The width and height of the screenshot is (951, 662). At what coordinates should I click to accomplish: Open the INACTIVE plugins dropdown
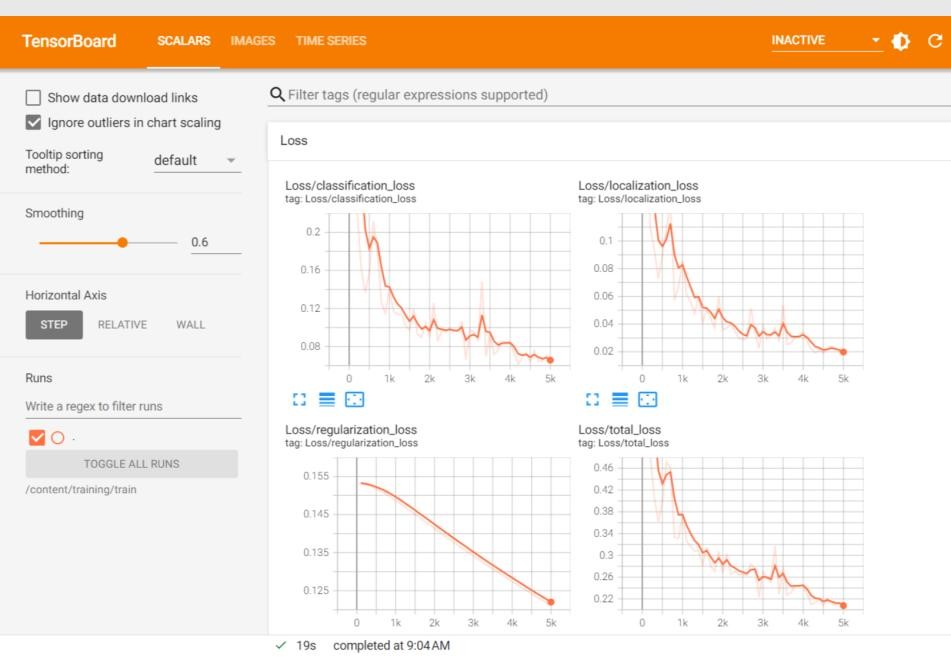coord(826,41)
